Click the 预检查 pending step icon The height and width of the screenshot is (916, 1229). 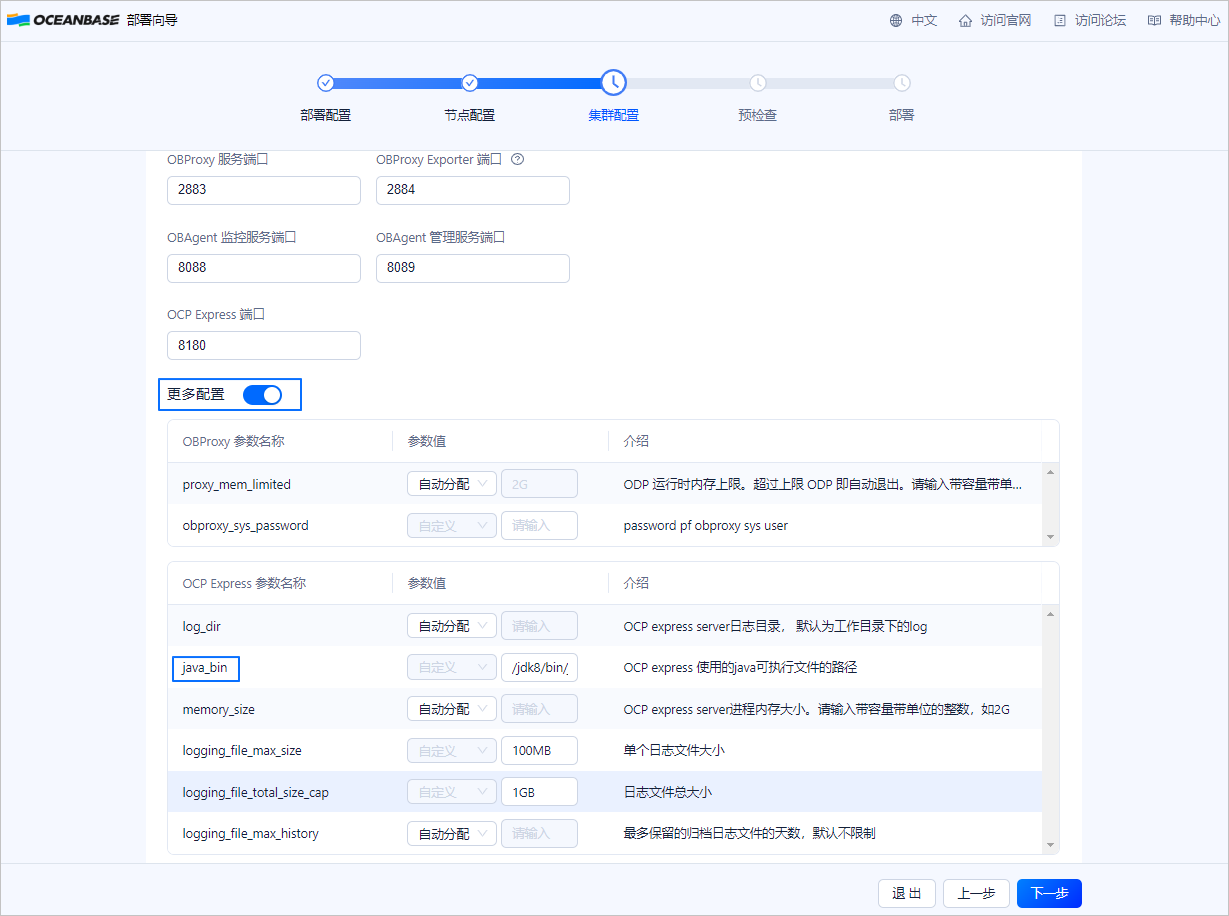pyautogui.click(x=757, y=83)
